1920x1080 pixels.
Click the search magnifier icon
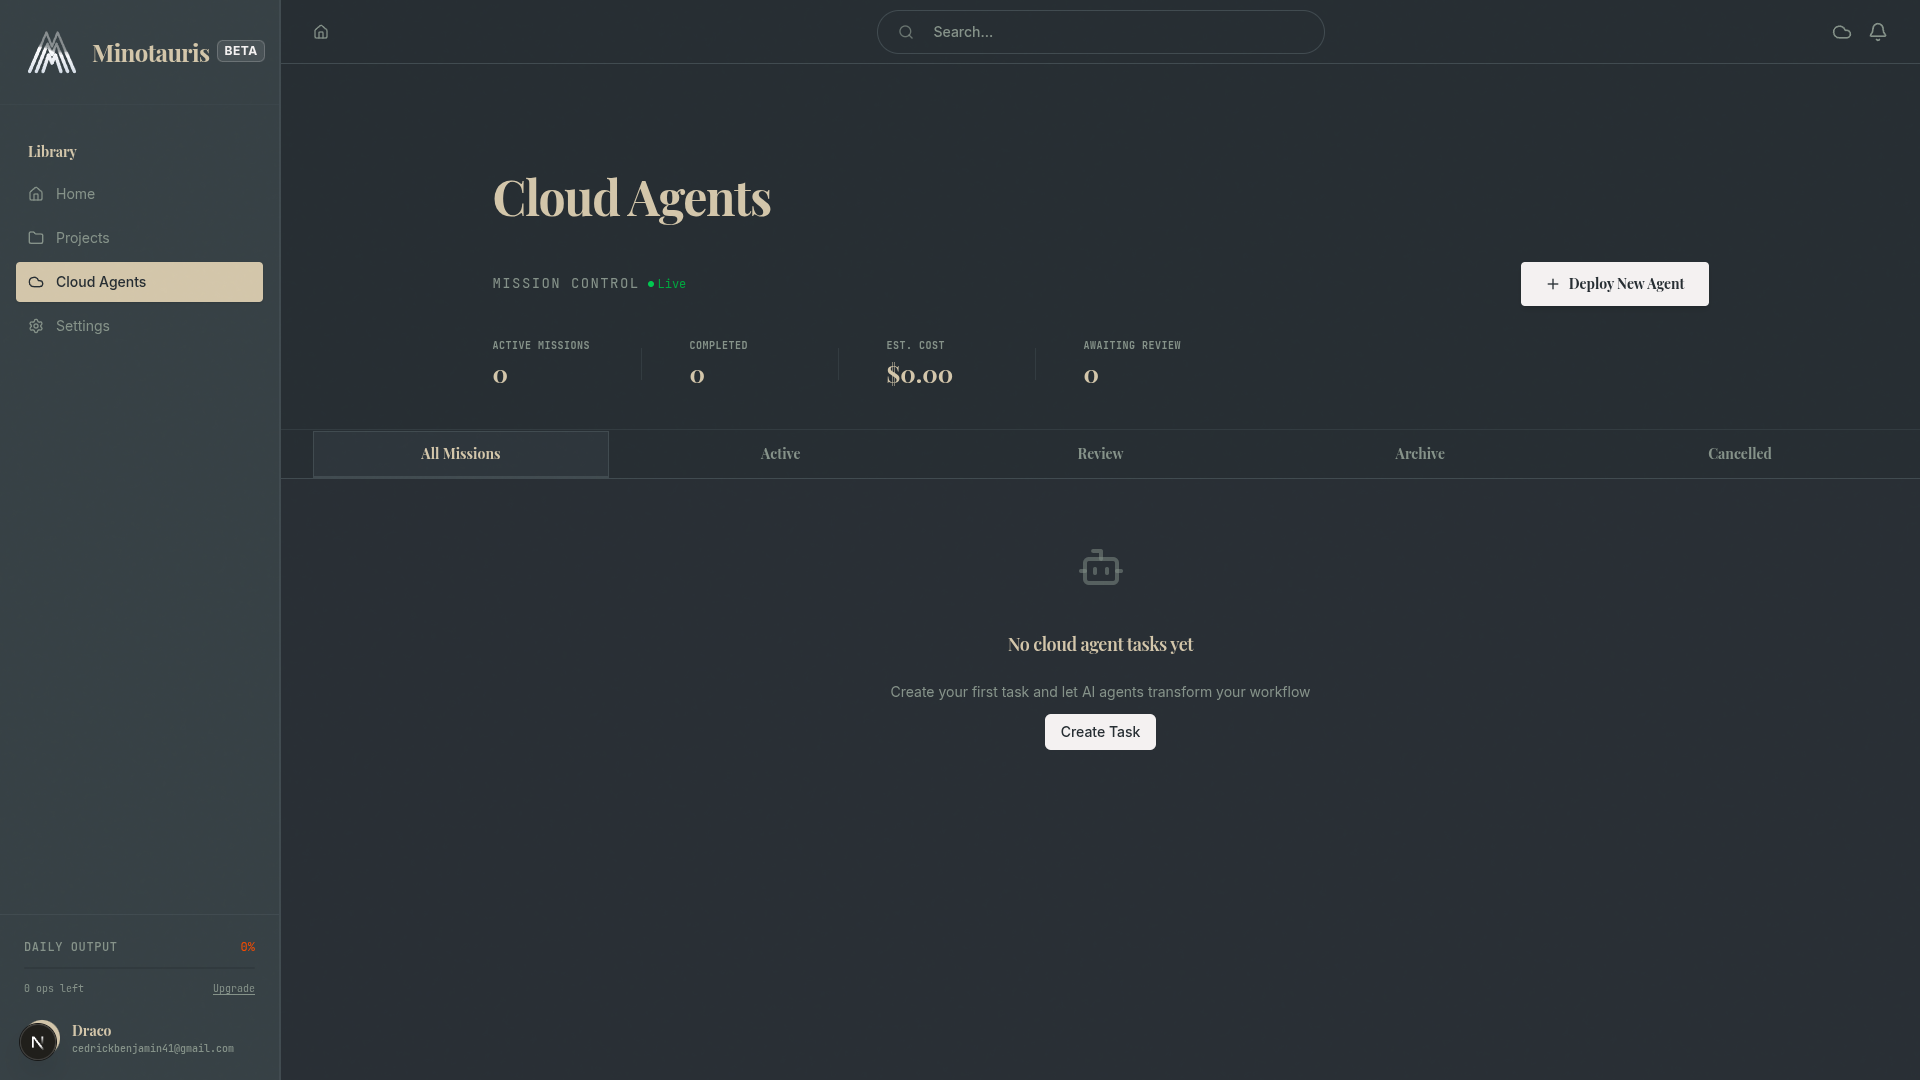coord(905,32)
